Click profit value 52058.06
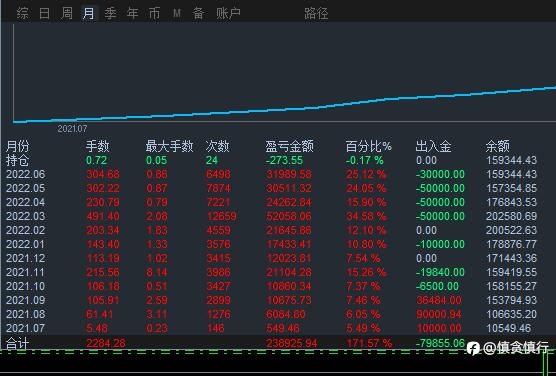The image size is (556, 376). pos(289,216)
